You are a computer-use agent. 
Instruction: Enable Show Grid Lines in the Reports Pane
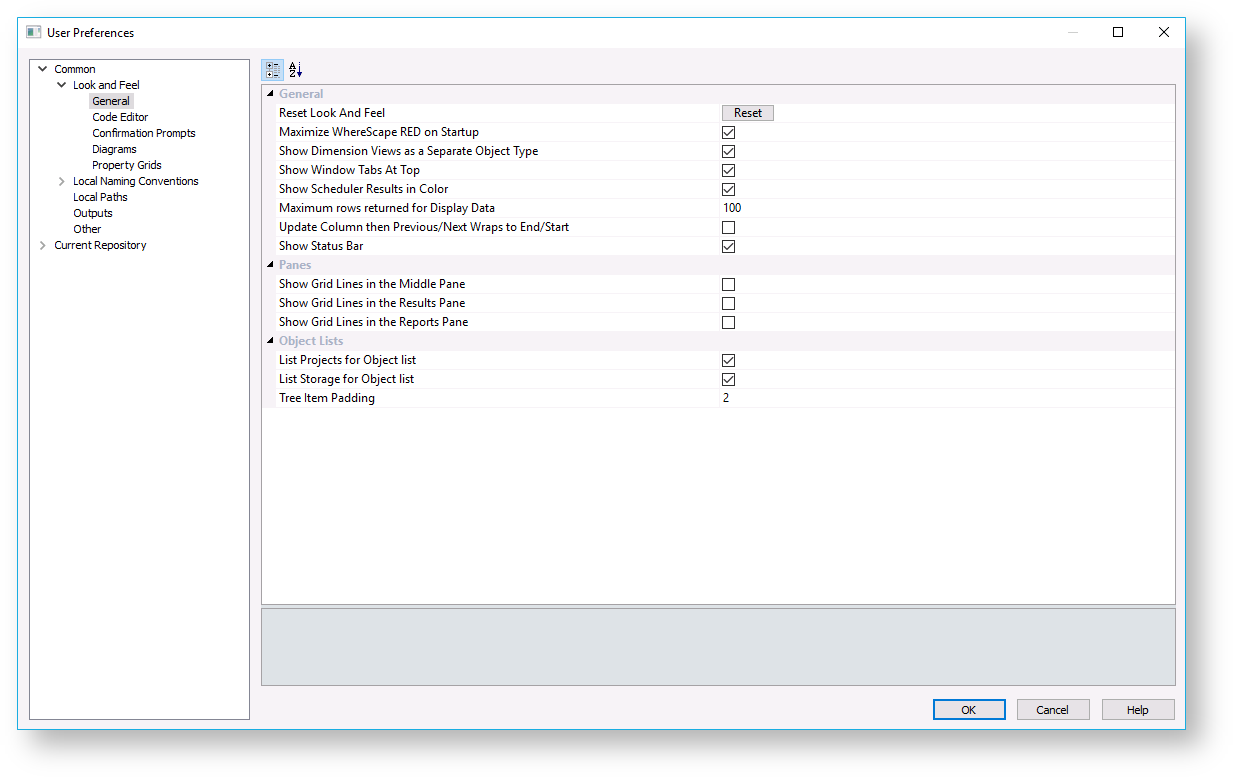728,322
